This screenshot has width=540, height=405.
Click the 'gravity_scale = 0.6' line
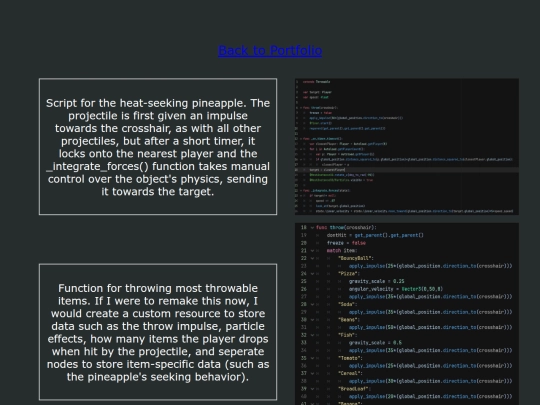pyautogui.click(x=375, y=343)
